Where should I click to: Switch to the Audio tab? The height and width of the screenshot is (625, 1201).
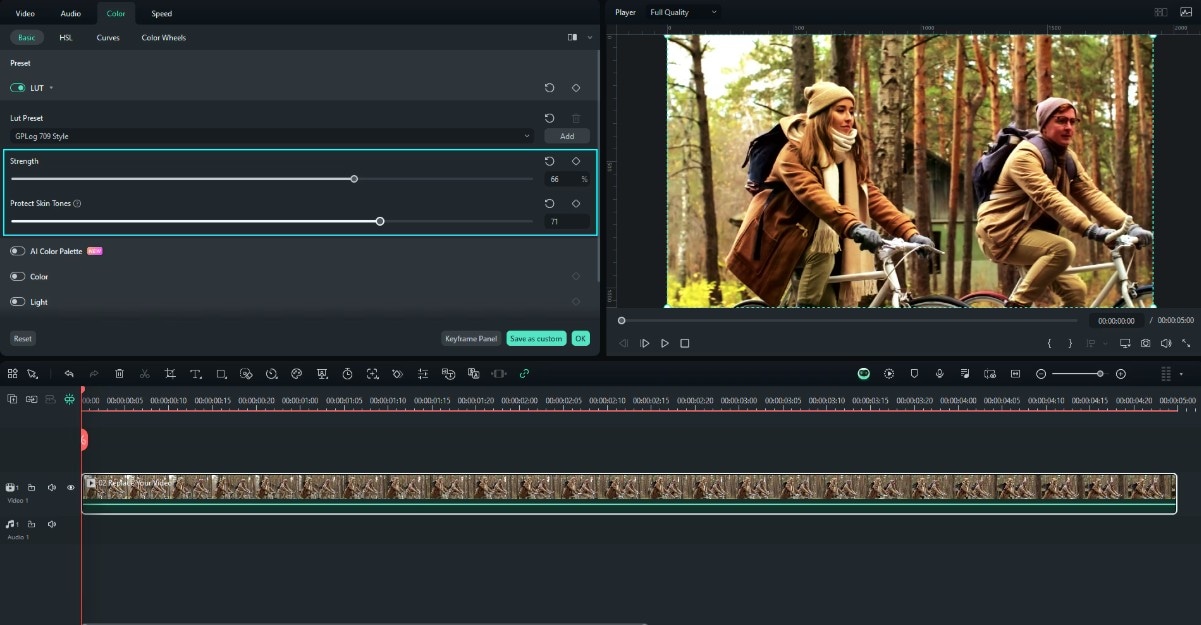click(x=71, y=13)
